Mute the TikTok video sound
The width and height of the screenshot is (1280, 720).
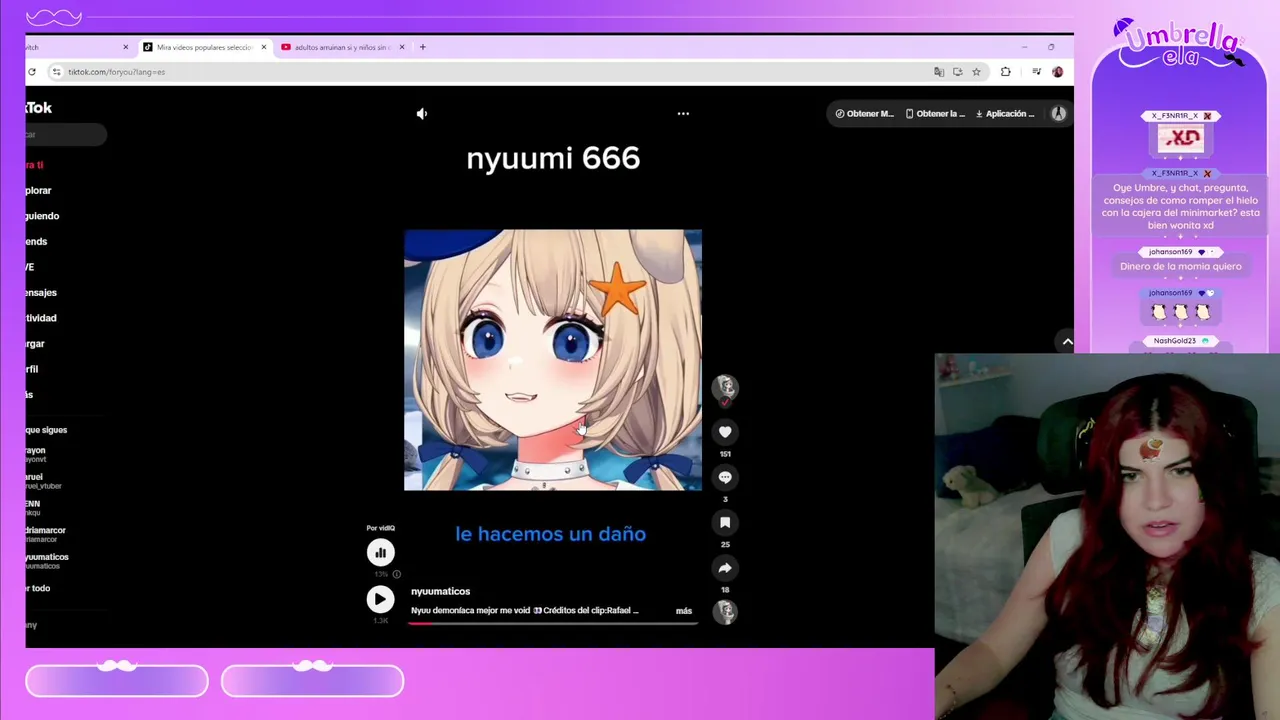pos(422,114)
